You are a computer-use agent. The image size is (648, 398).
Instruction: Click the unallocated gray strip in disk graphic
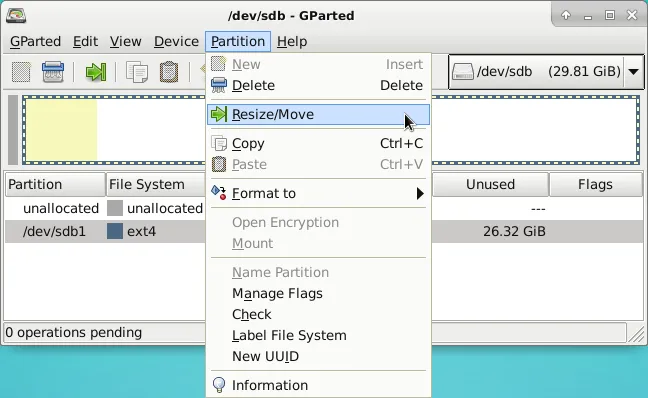13,130
